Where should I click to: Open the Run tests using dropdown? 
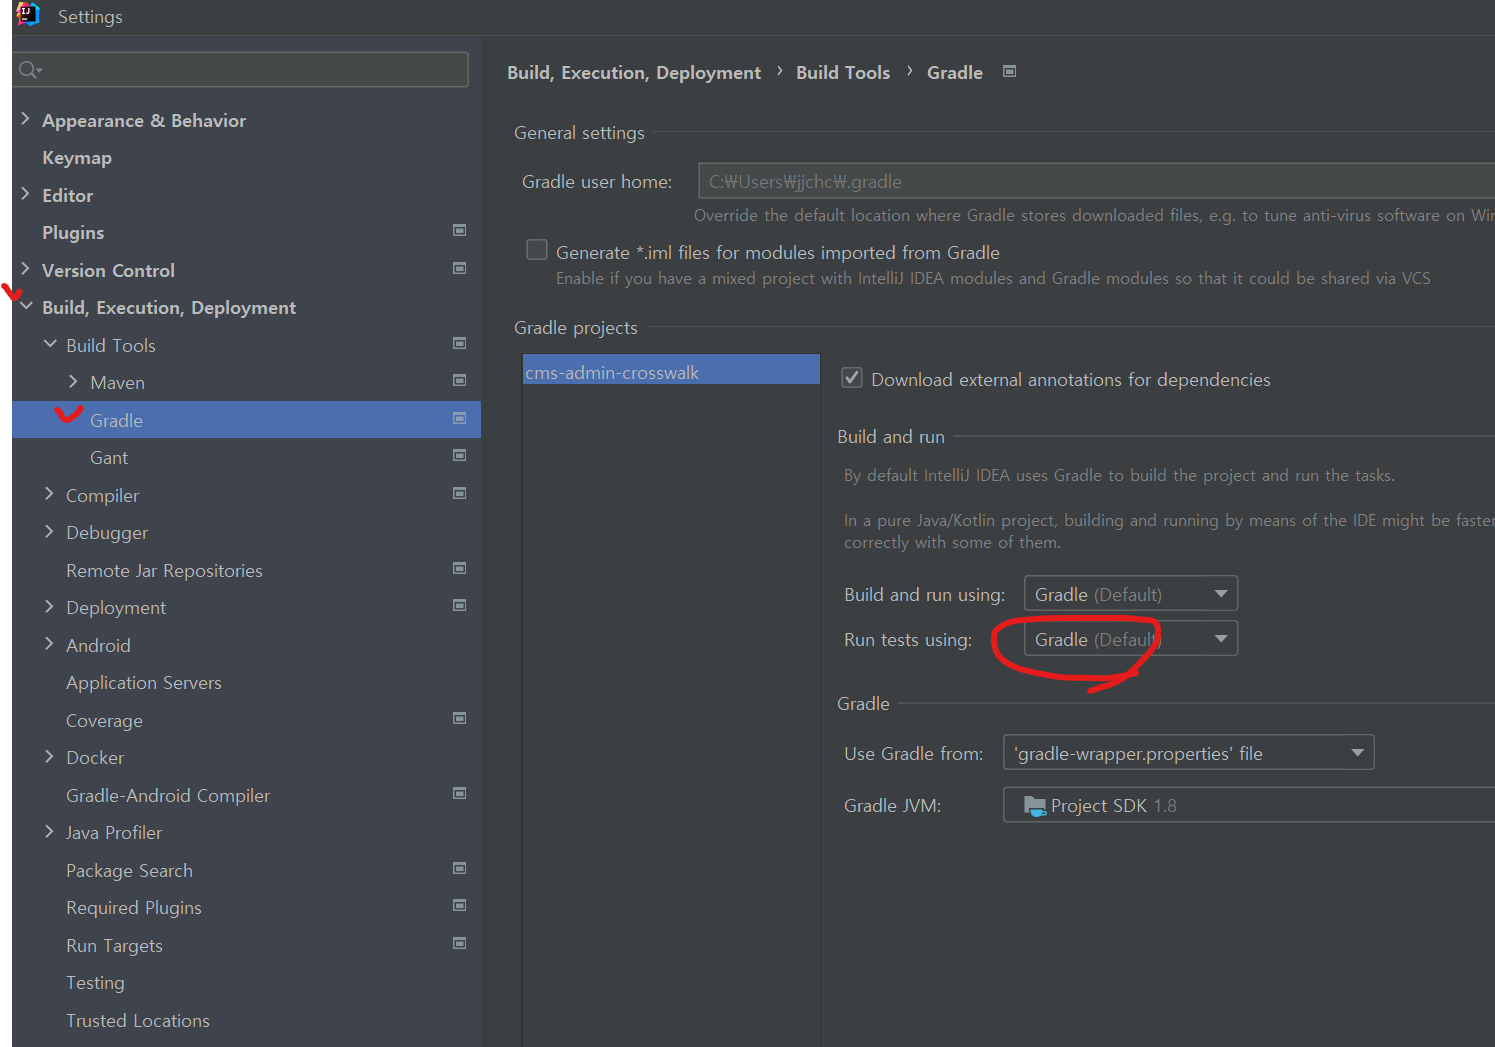coord(1131,638)
